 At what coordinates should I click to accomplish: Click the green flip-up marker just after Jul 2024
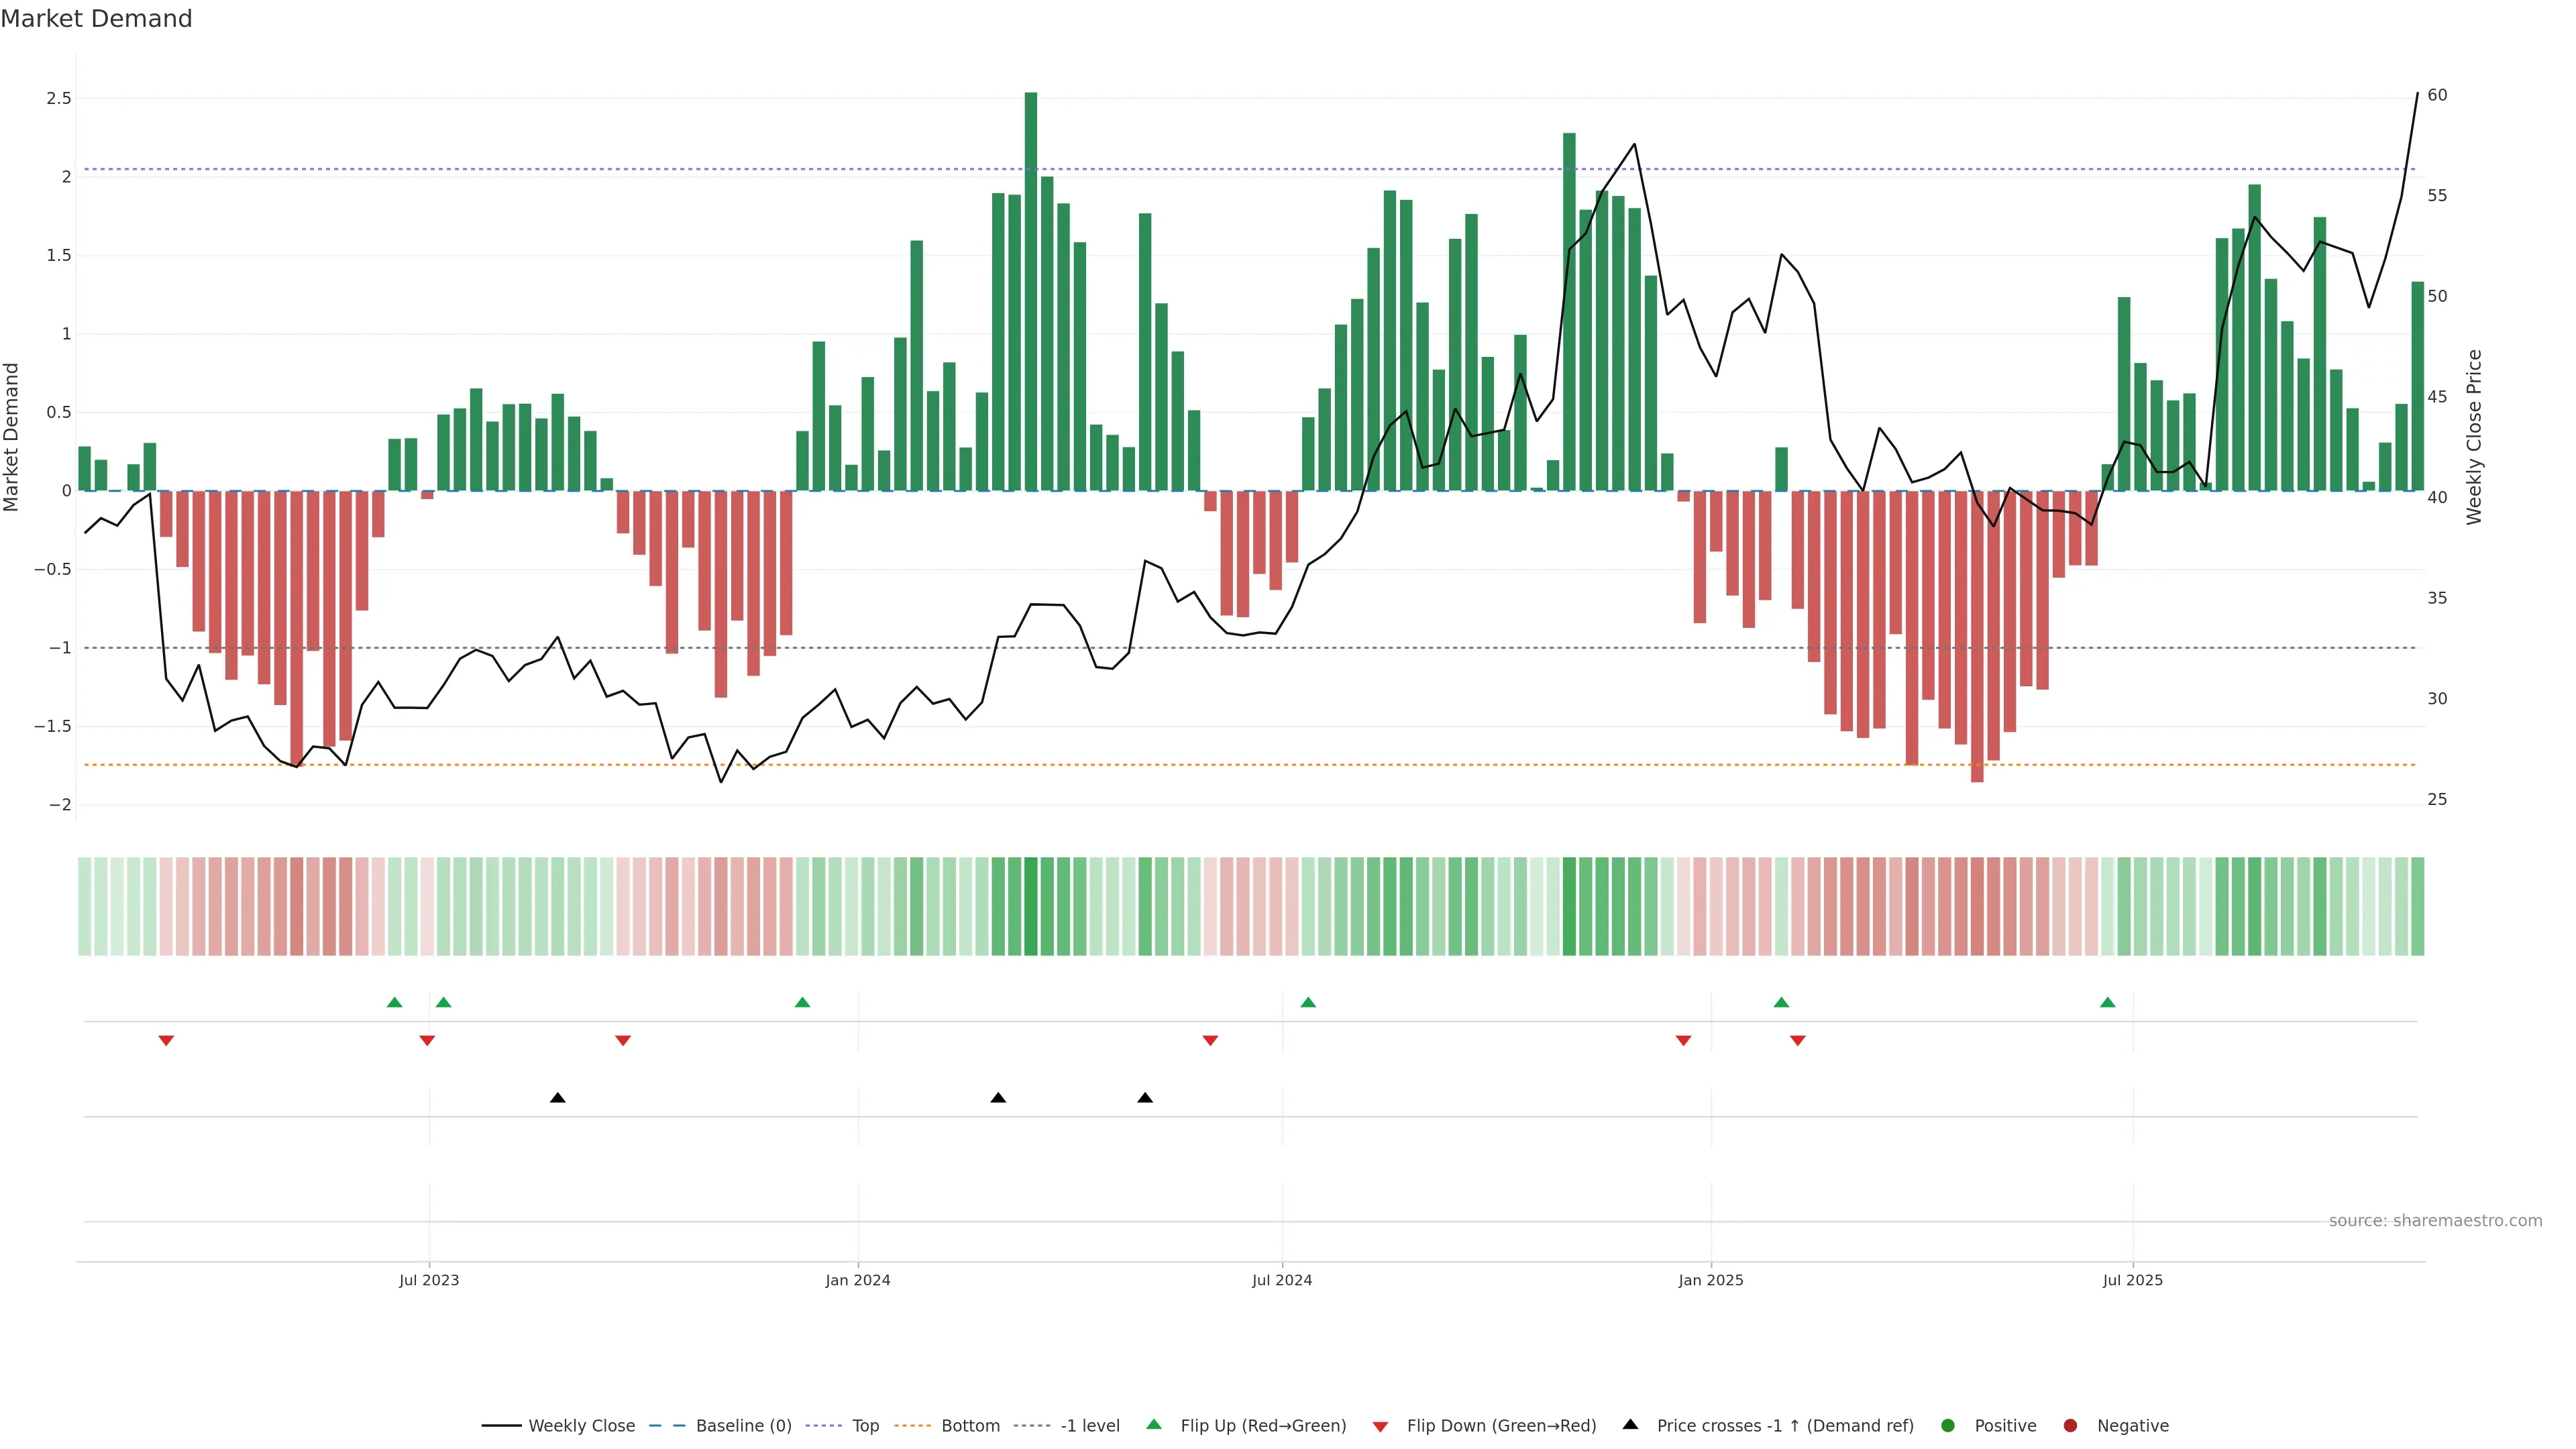[x=1308, y=1002]
